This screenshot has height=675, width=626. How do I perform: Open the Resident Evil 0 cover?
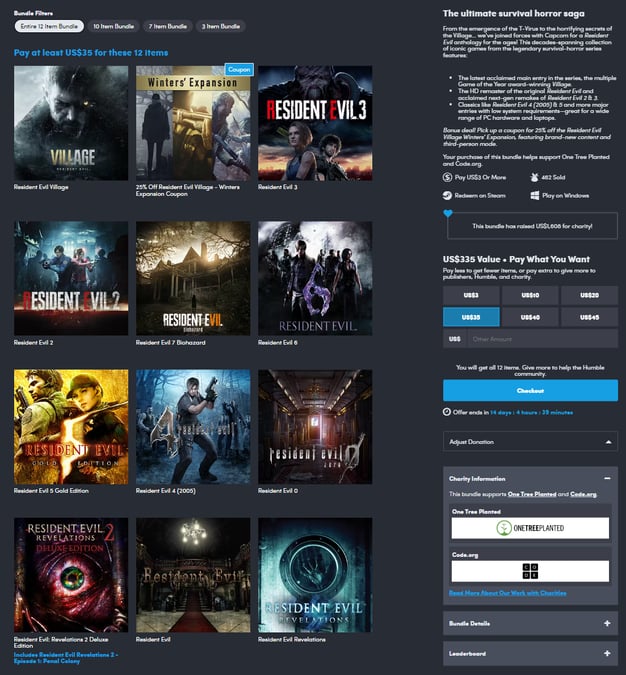[315, 427]
